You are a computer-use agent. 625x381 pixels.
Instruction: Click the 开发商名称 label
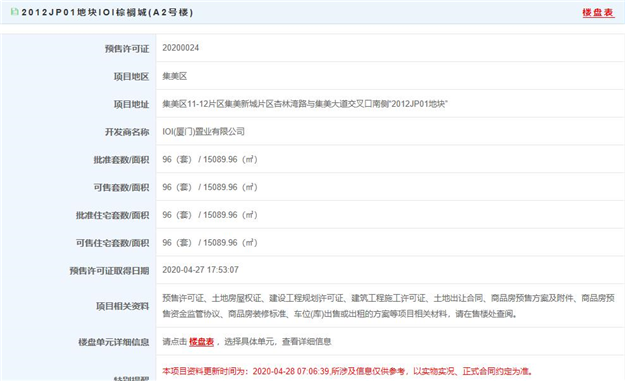pos(127,132)
